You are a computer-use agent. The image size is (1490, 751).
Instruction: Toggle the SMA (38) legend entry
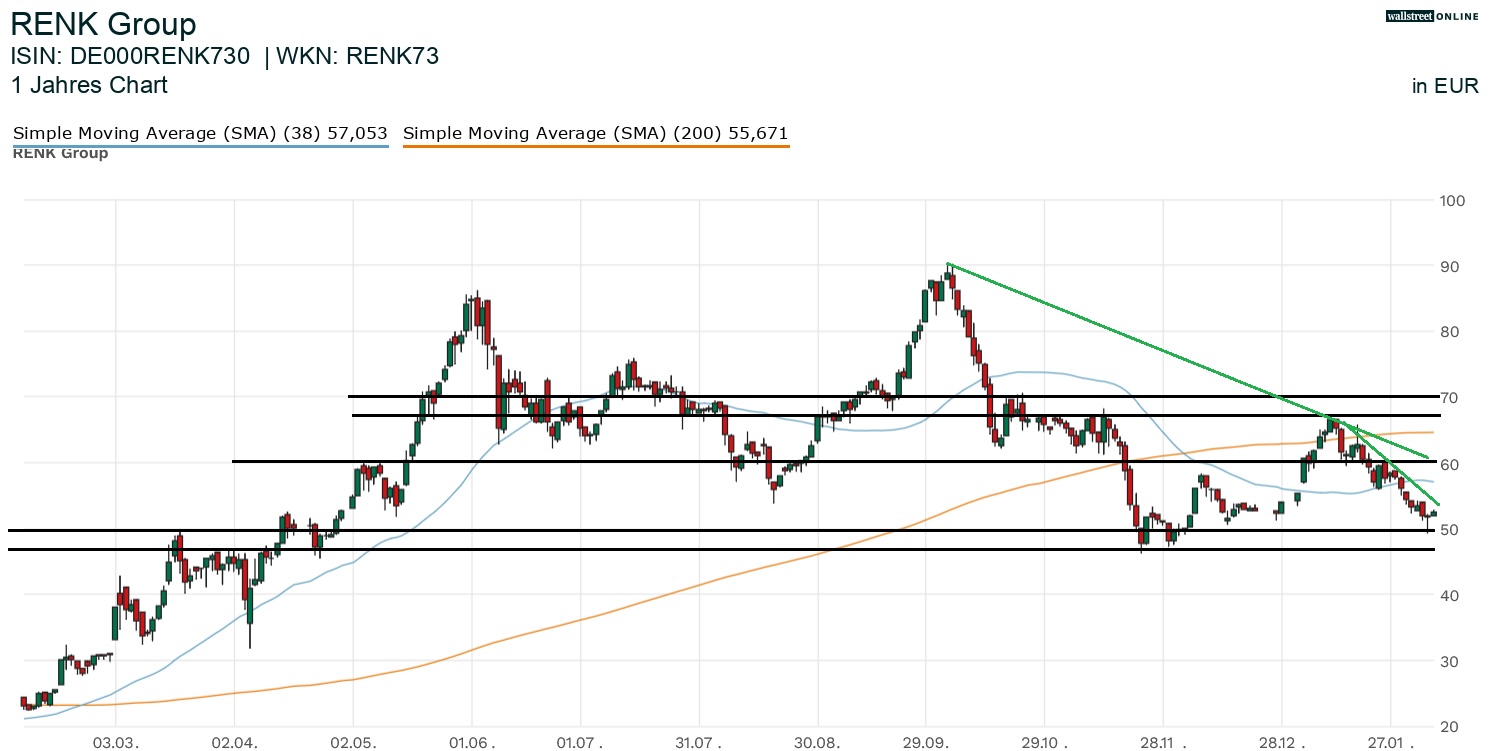pyautogui.click(x=199, y=133)
